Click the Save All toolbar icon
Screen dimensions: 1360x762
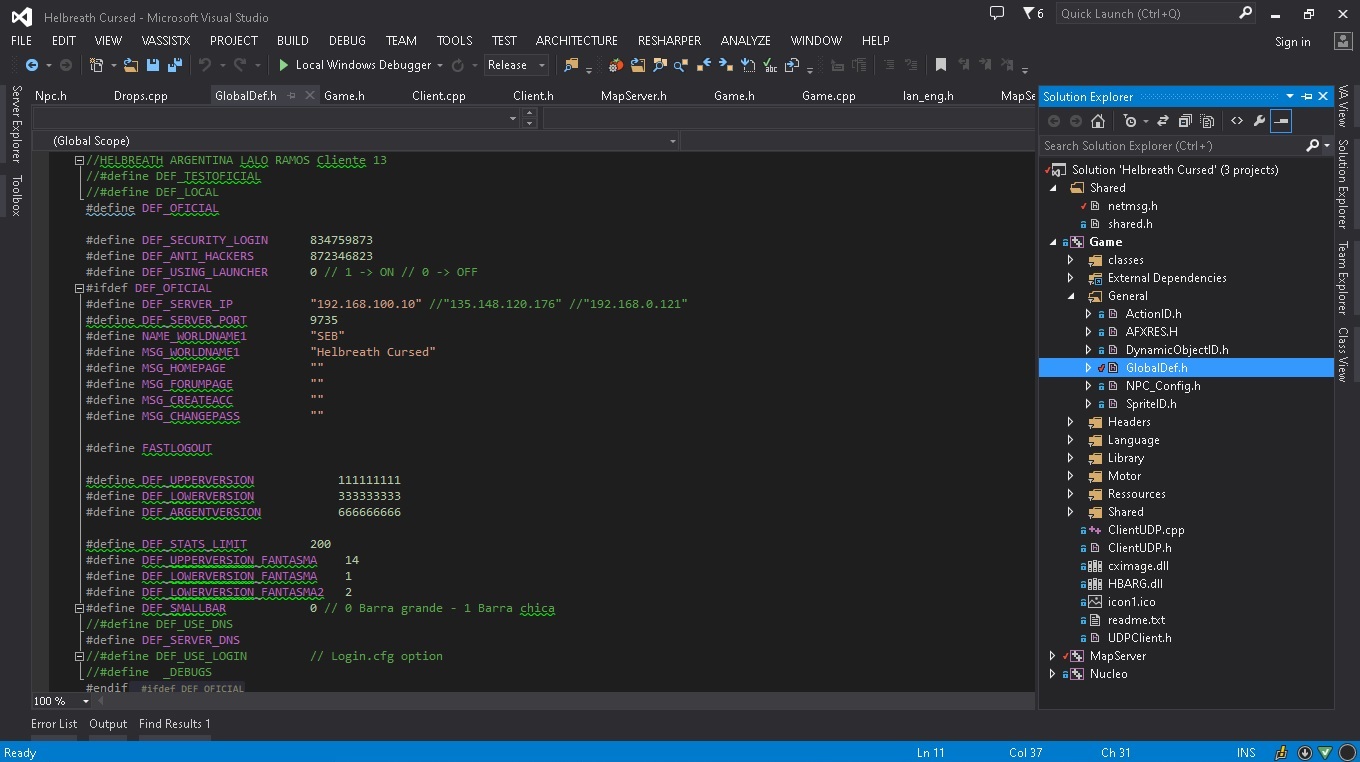pos(175,65)
